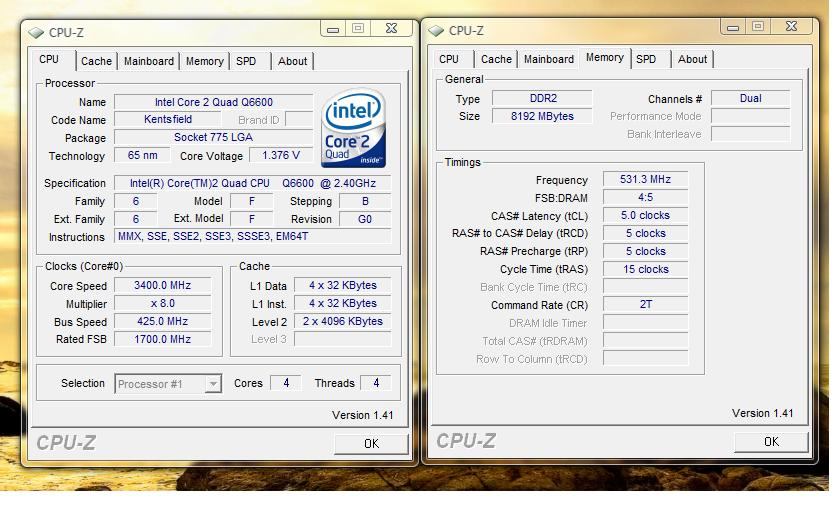The image size is (840, 525).
Task: Click the Command Rate value 2T
Action: coord(646,304)
